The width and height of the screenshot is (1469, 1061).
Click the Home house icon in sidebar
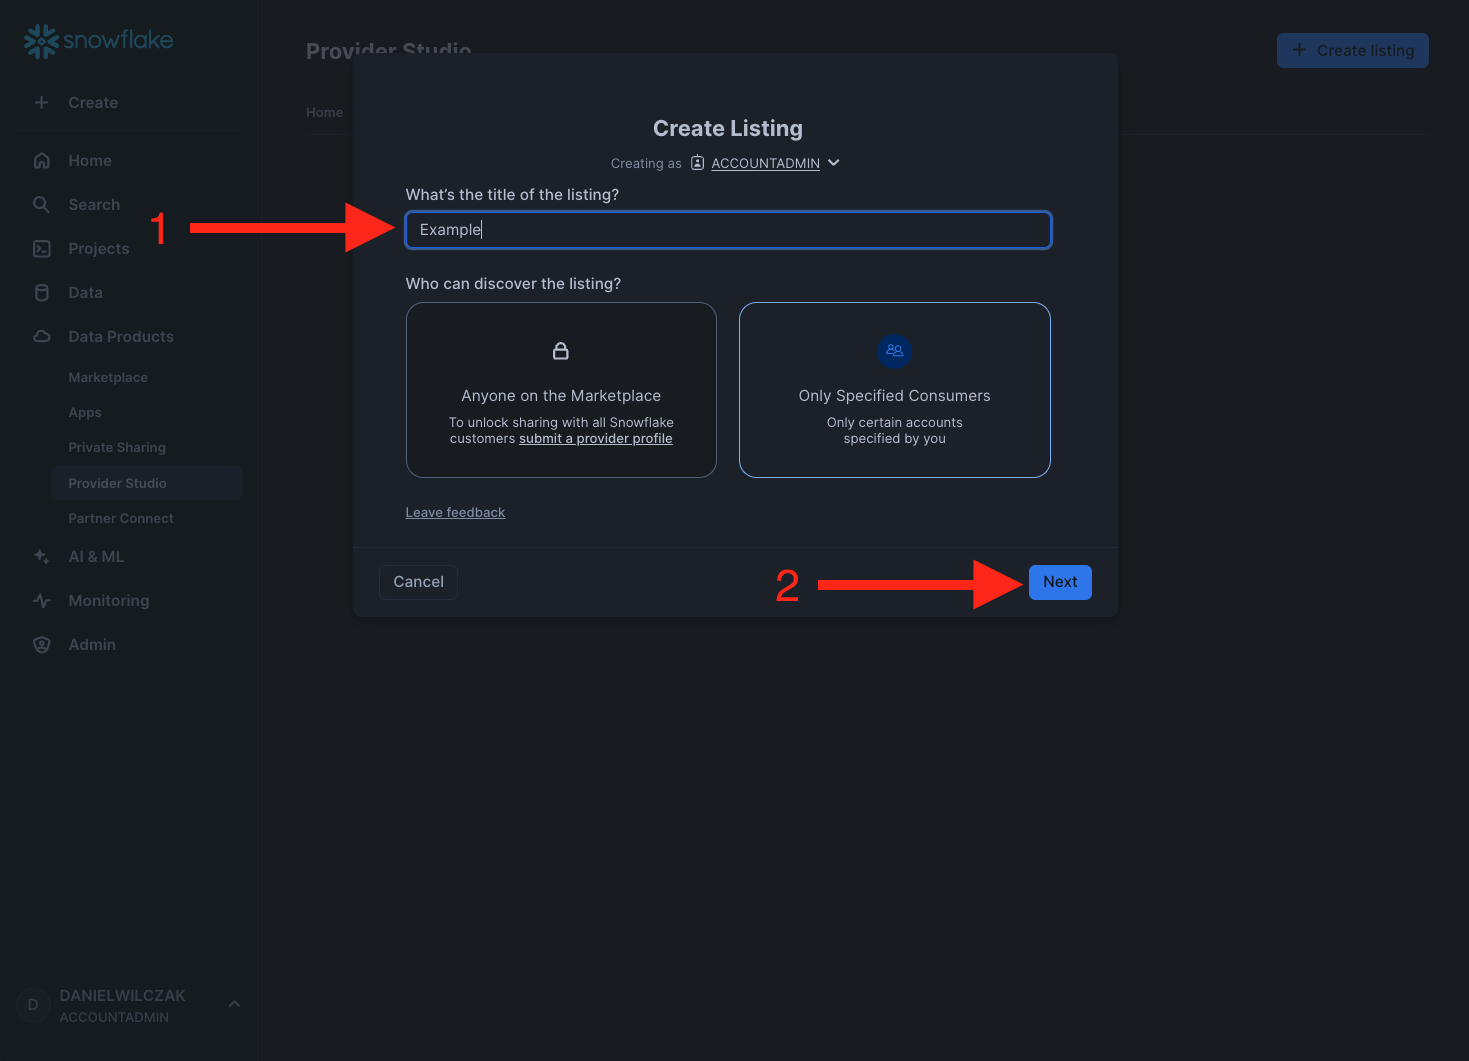pyautogui.click(x=42, y=161)
